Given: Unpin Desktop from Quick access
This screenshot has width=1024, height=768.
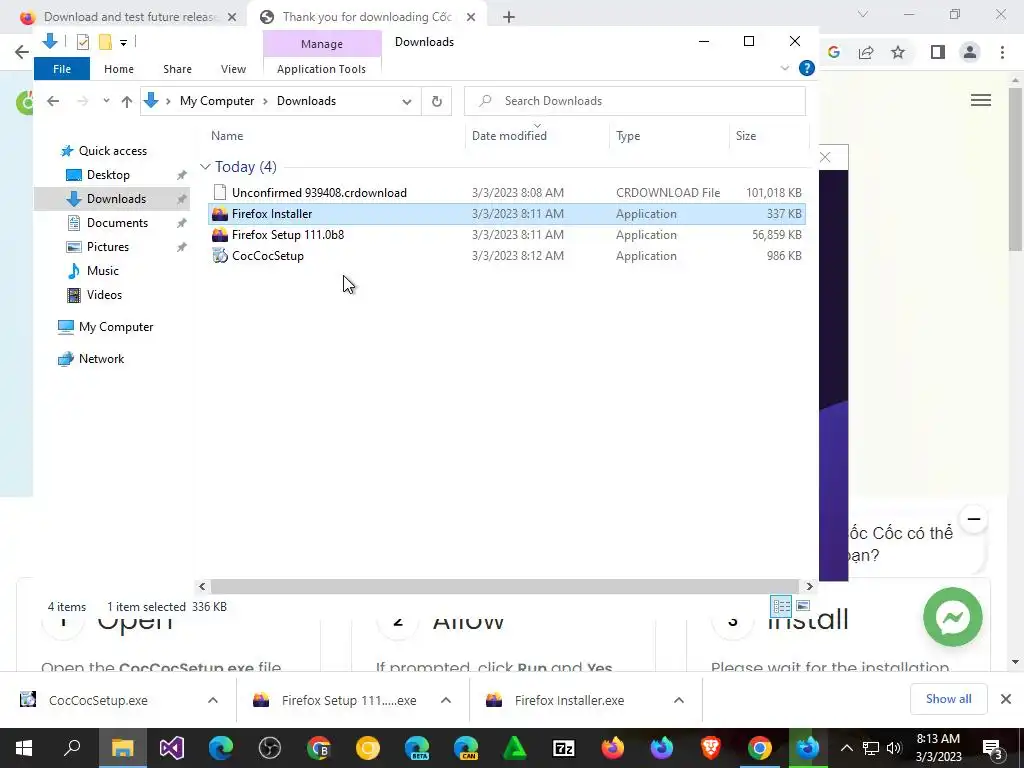Looking at the screenshot, I should (x=182, y=175).
